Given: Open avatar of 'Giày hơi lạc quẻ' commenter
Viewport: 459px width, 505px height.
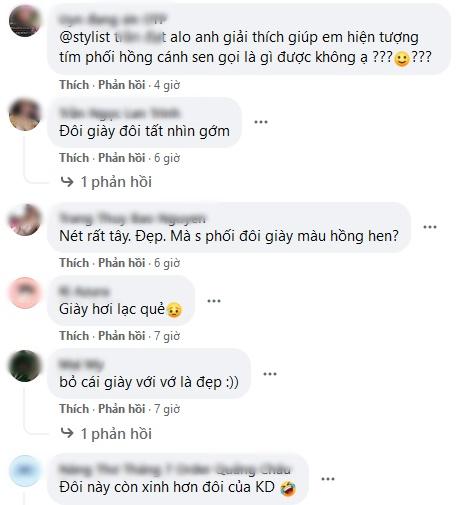Looking at the screenshot, I should click(25, 292).
